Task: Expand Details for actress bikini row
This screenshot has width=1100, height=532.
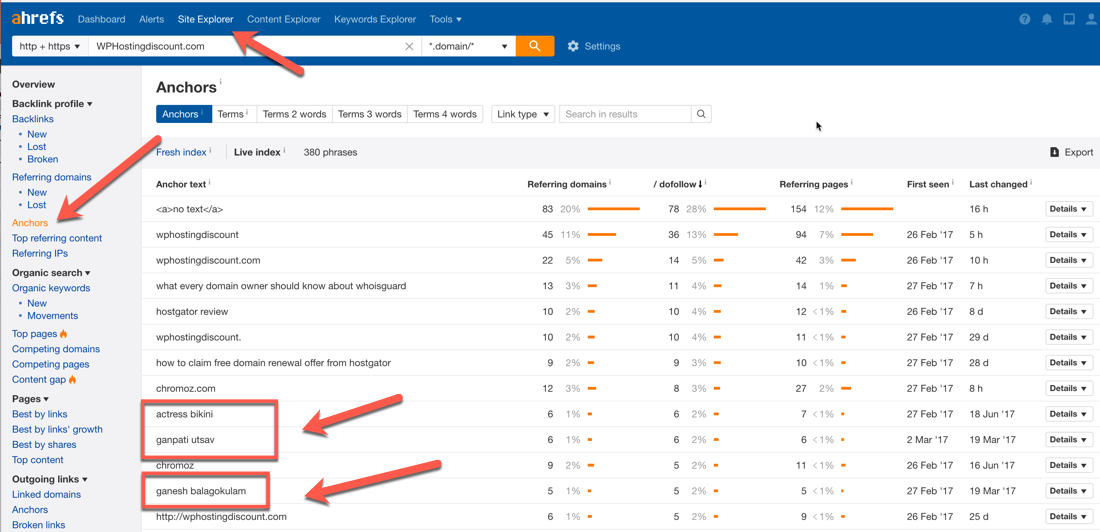Action: click(1069, 414)
